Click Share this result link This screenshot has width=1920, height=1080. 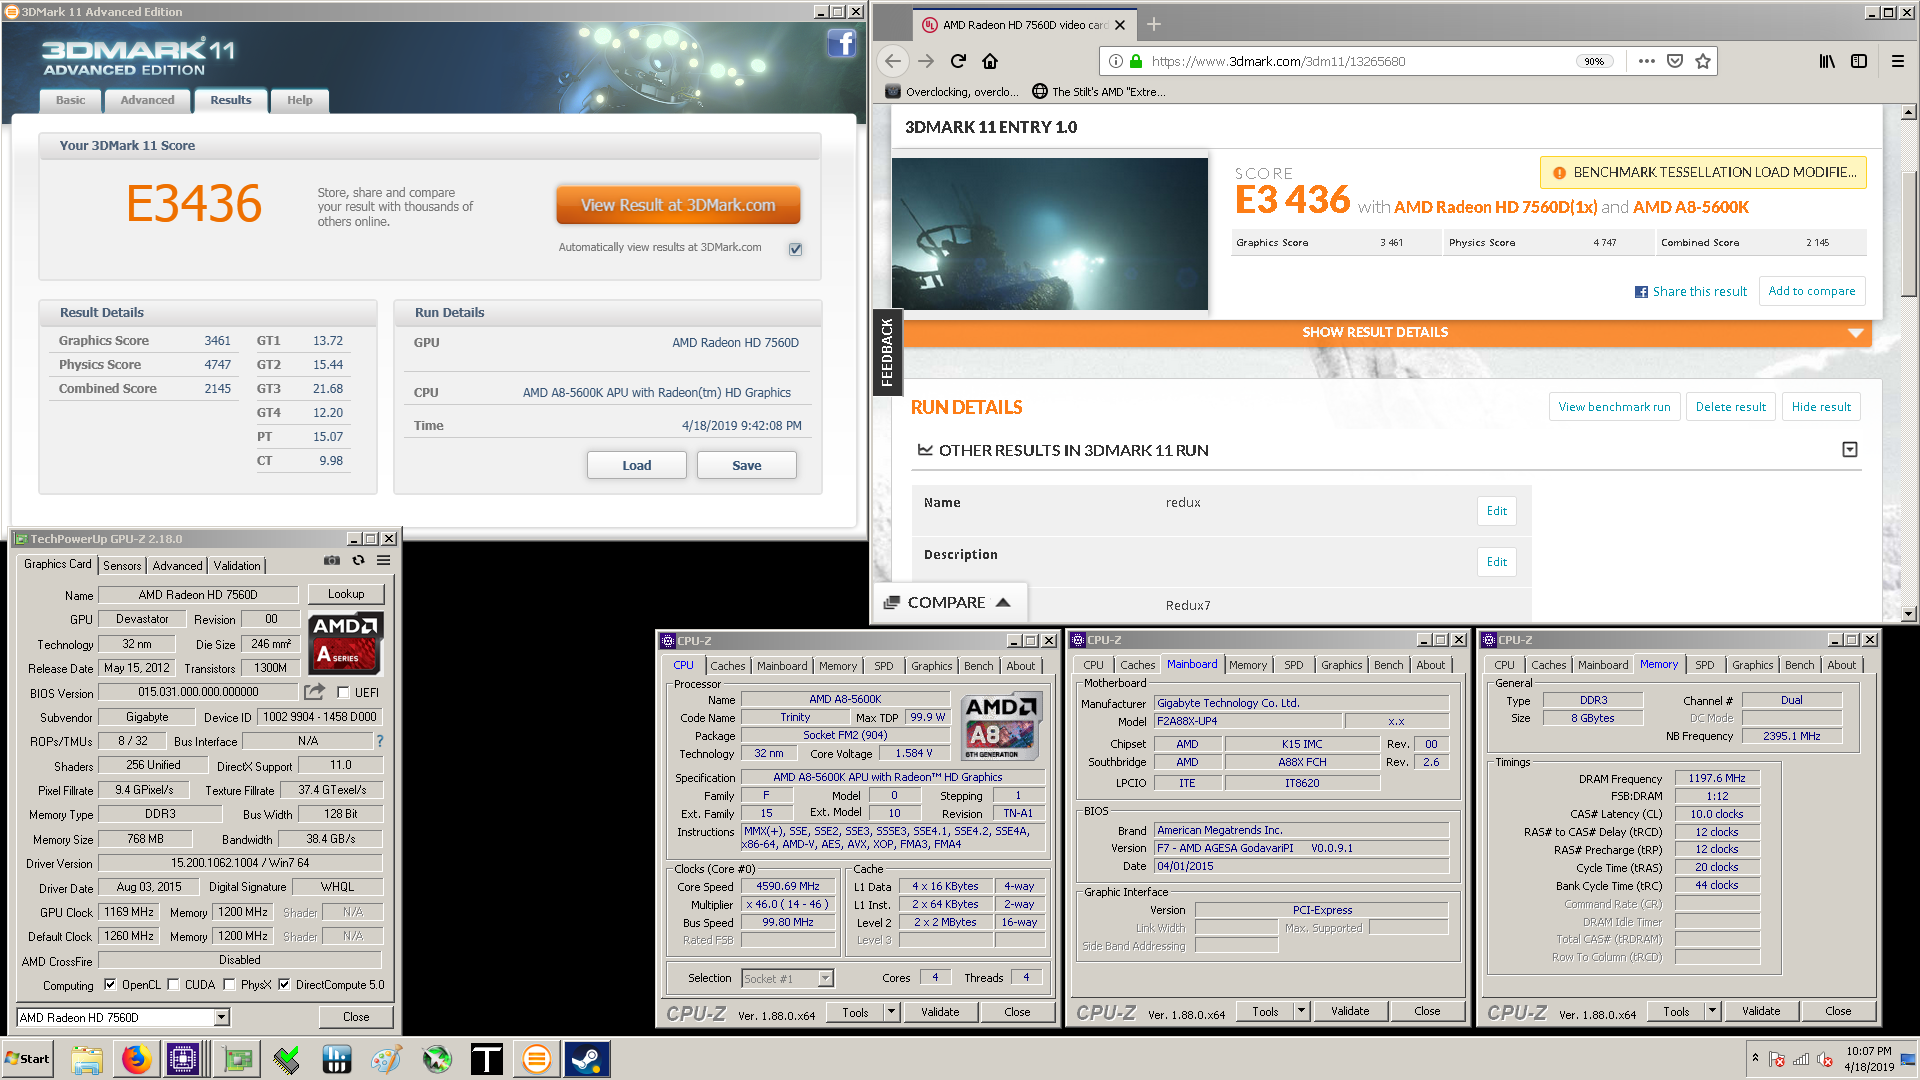point(1691,291)
